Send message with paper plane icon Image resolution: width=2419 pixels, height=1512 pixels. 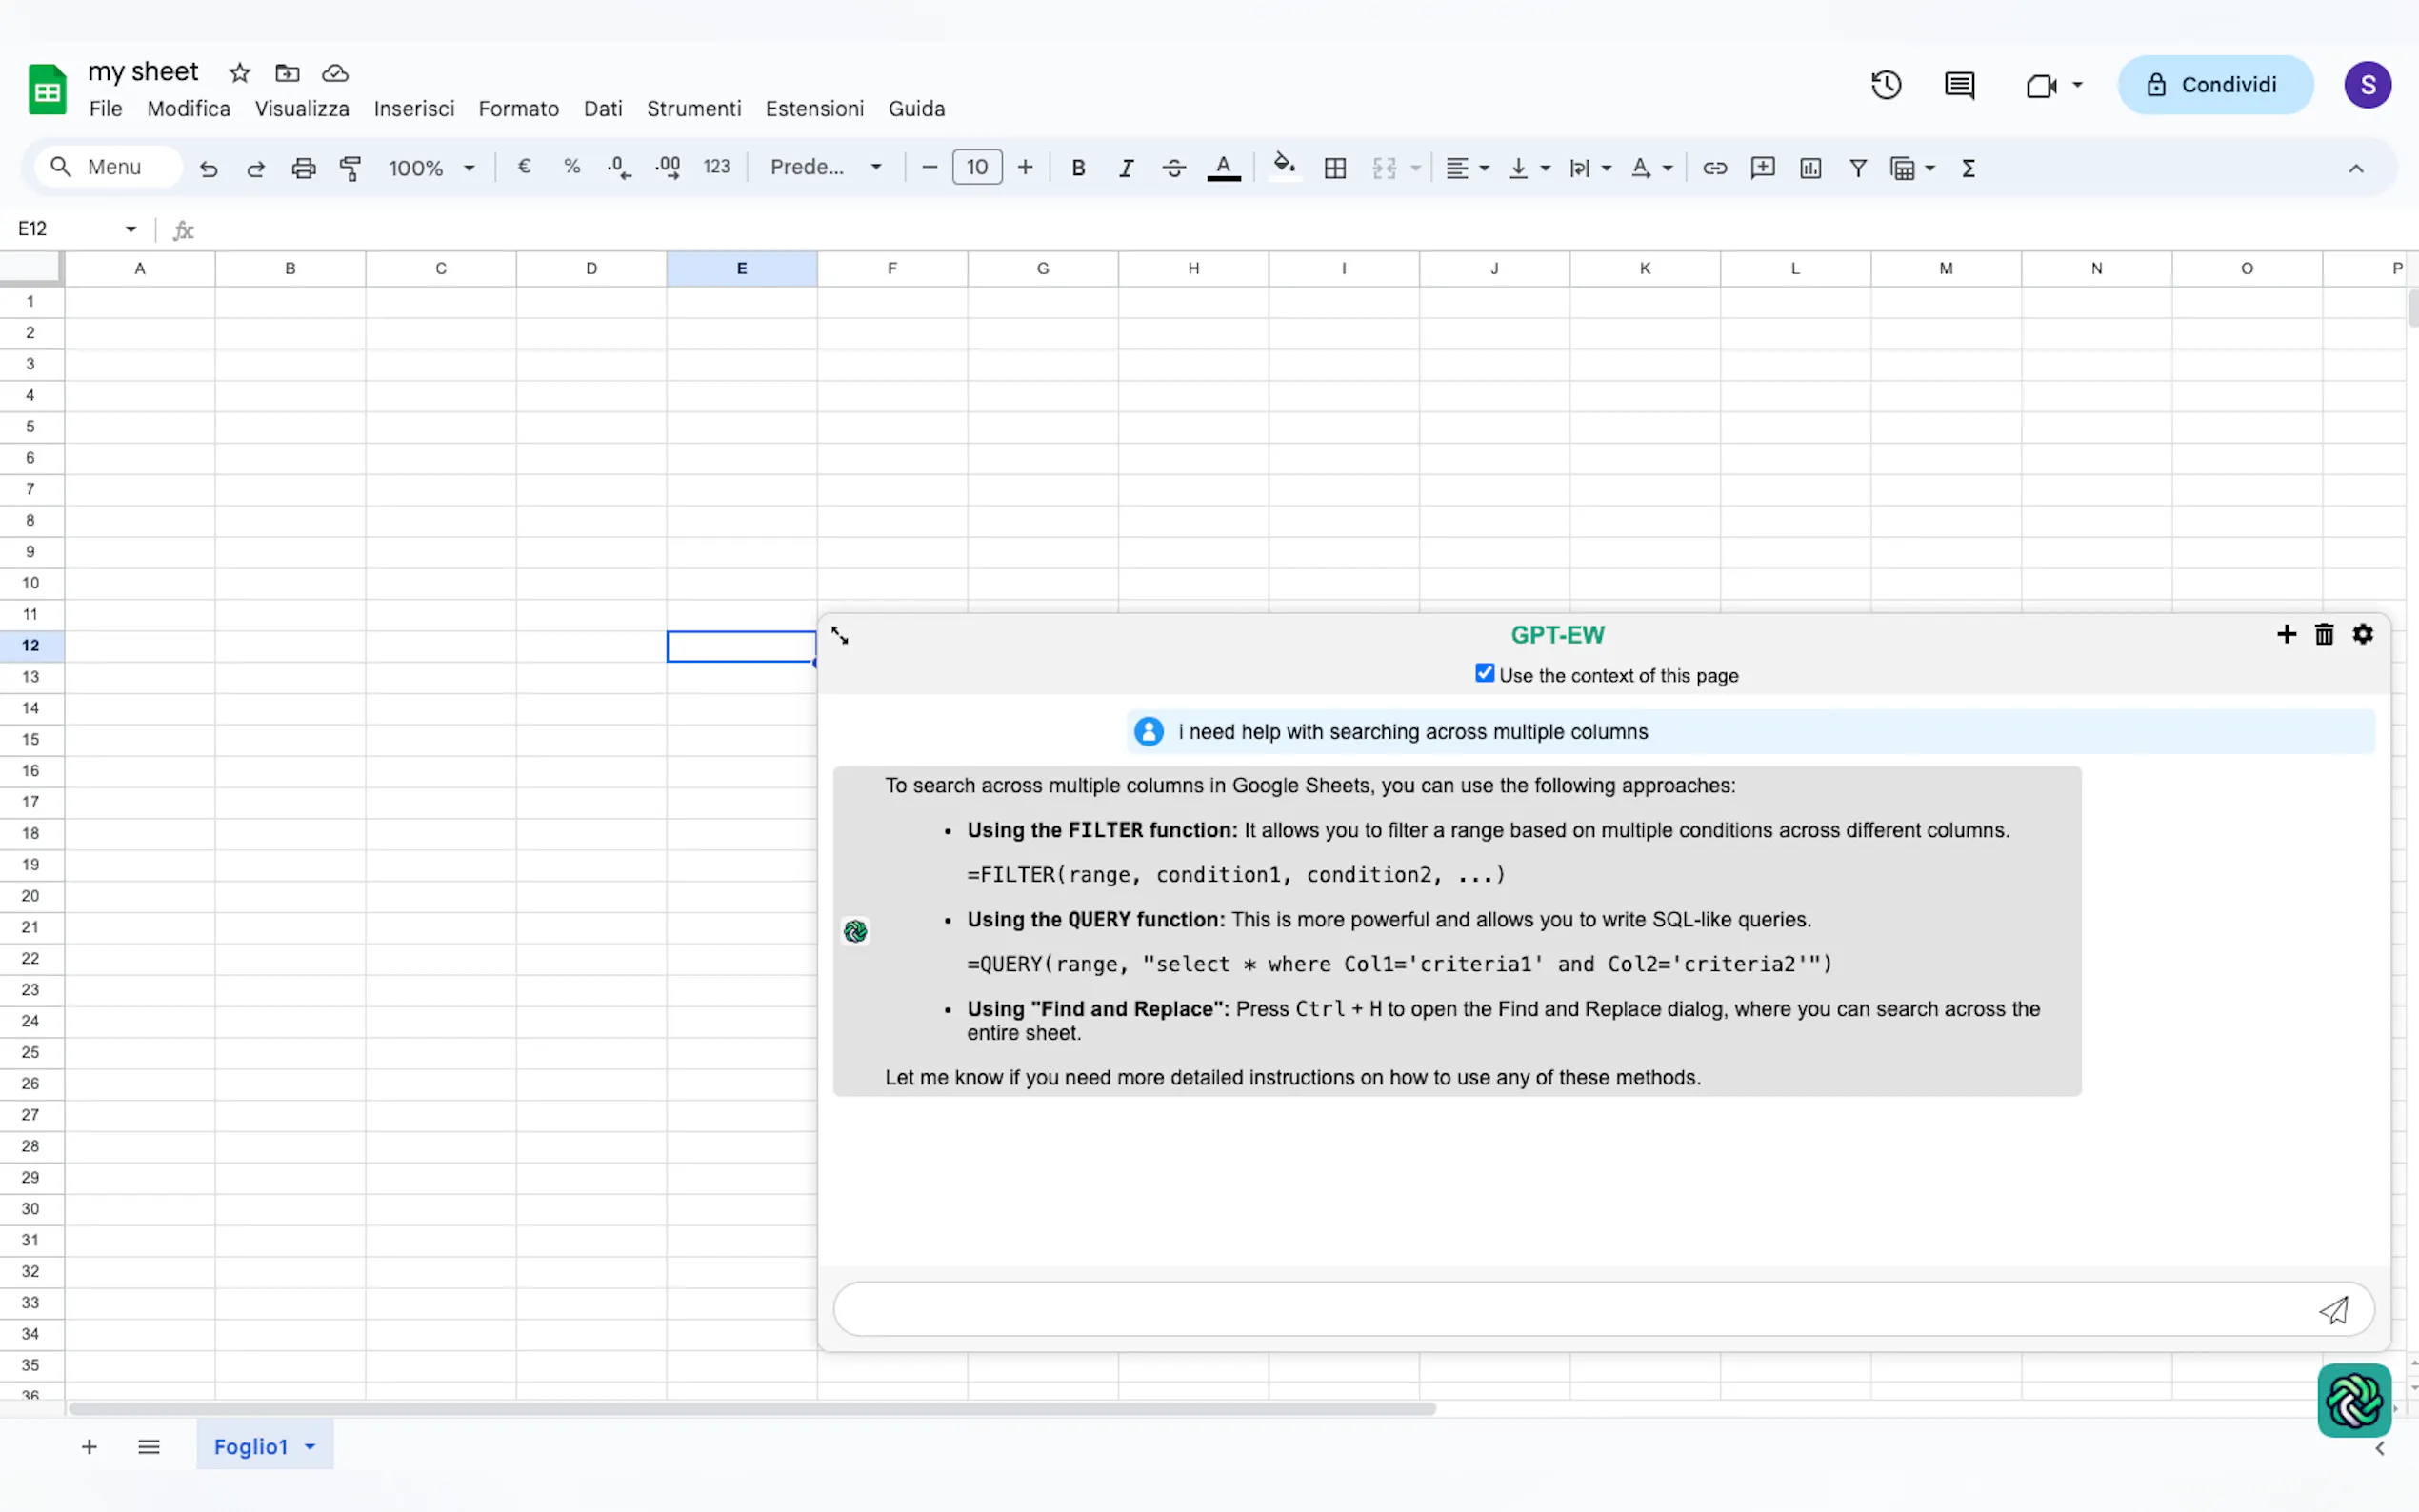click(2334, 1310)
